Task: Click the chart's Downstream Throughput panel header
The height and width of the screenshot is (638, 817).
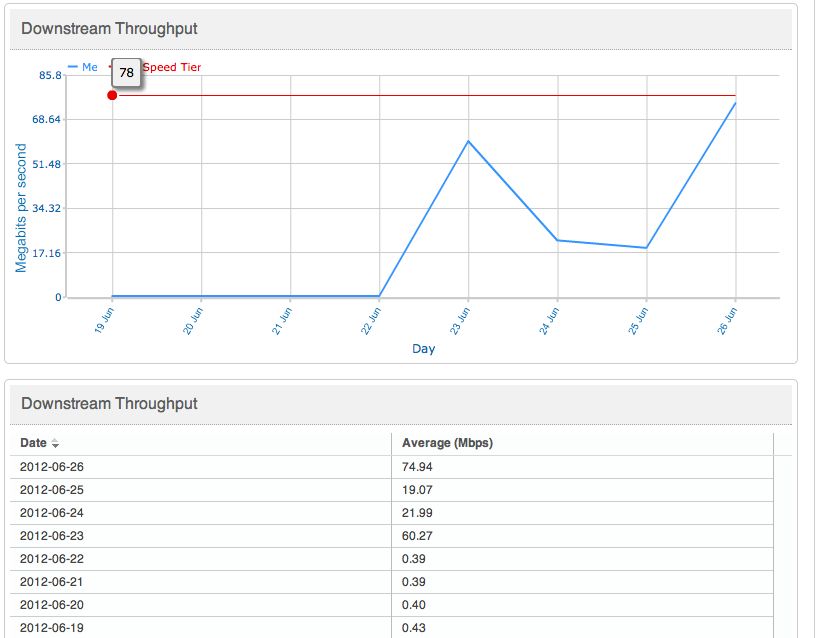Action: tap(401, 29)
